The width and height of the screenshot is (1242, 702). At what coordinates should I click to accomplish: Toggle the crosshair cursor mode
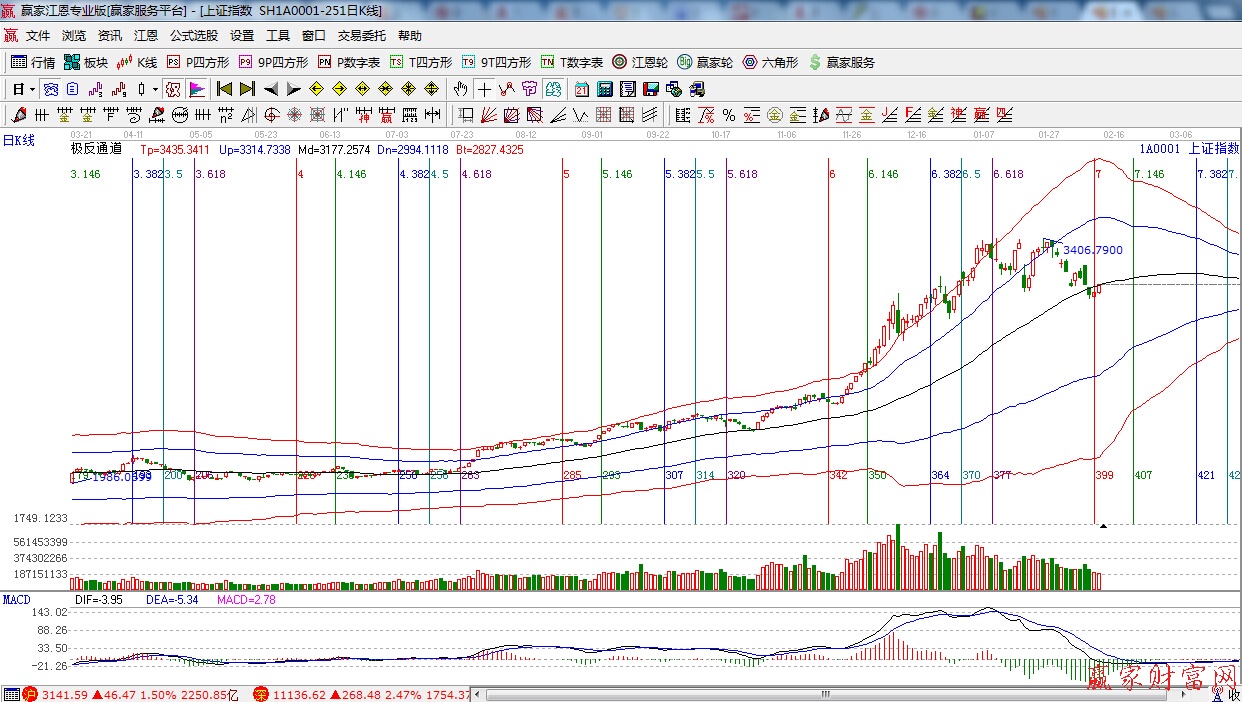point(484,89)
